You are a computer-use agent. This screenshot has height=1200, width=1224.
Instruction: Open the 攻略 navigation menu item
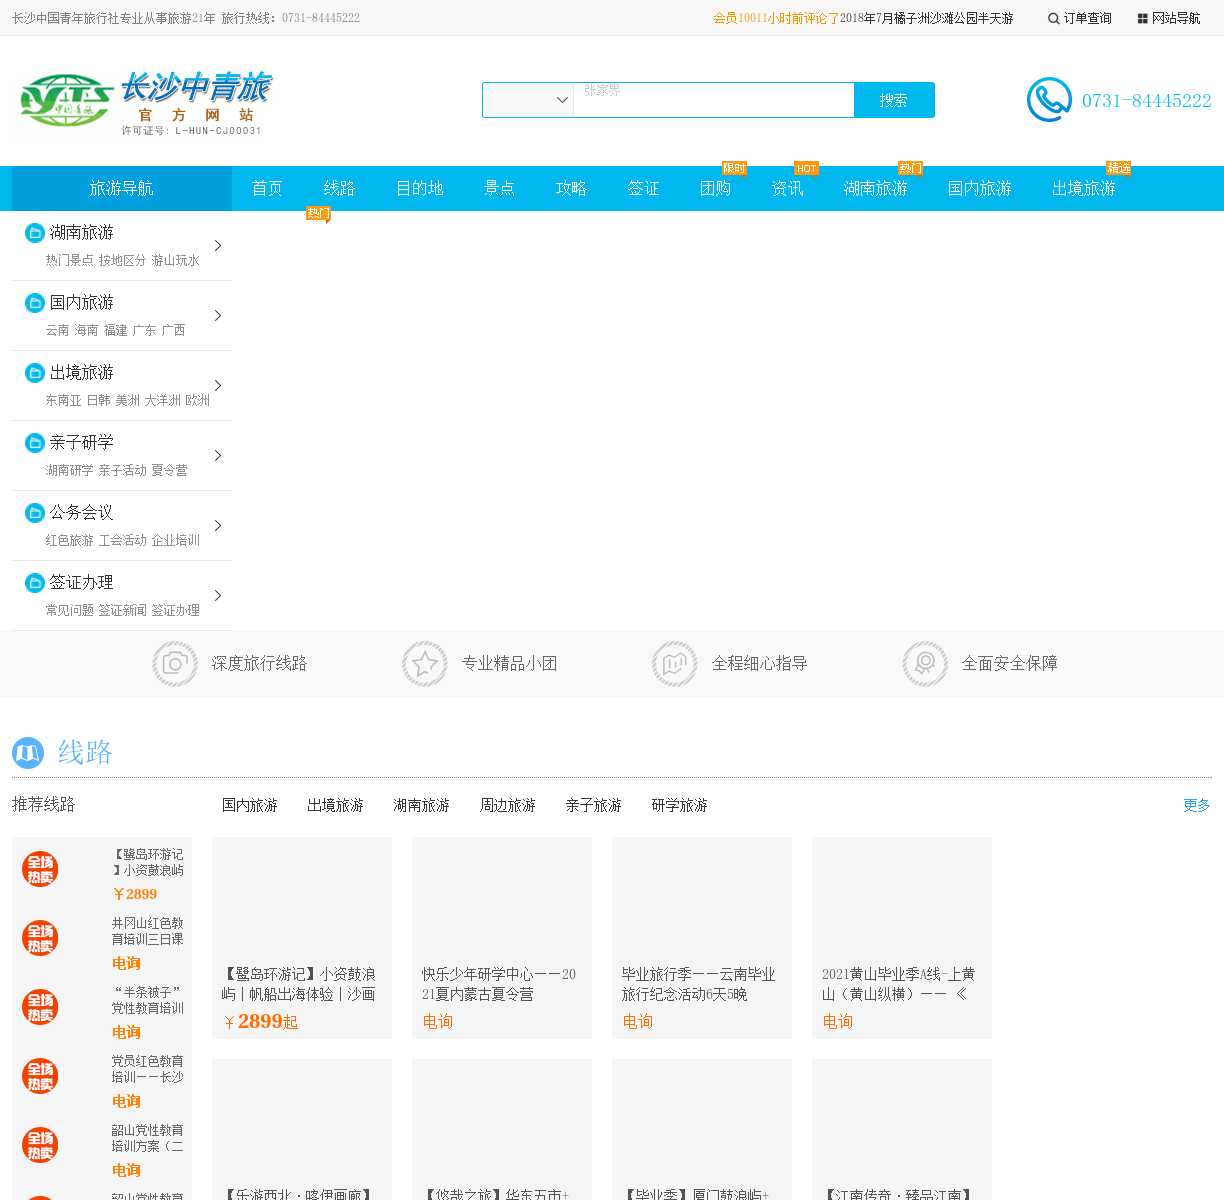(571, 189)
